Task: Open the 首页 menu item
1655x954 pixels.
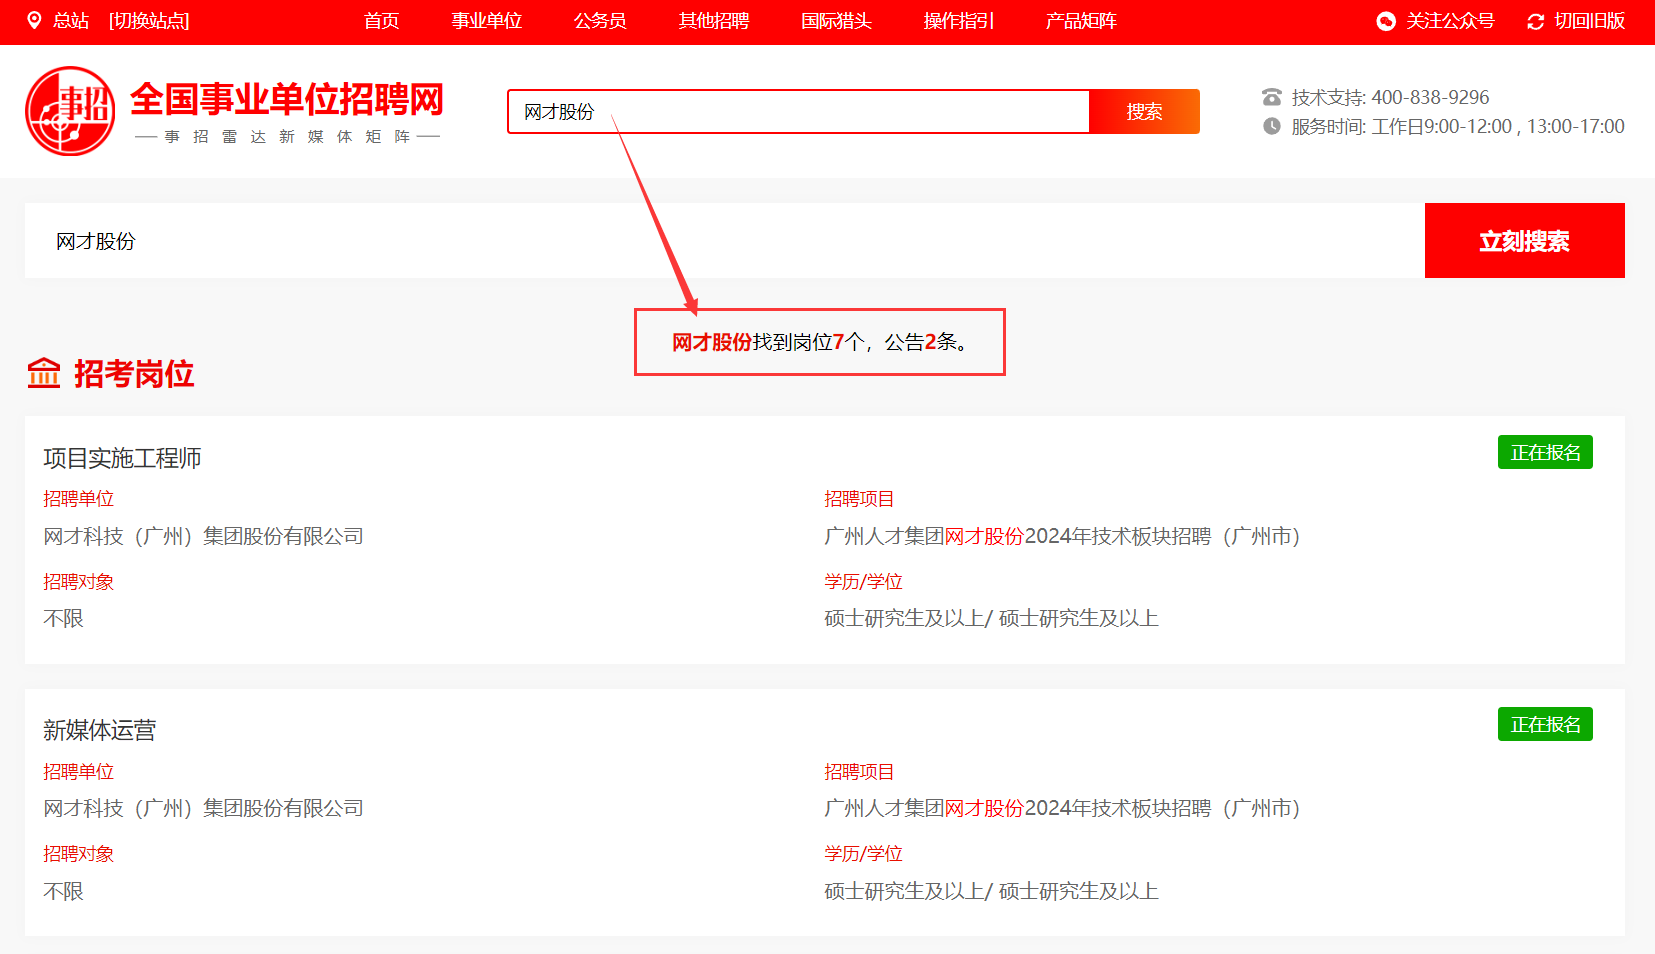Action: coord(381,21)
